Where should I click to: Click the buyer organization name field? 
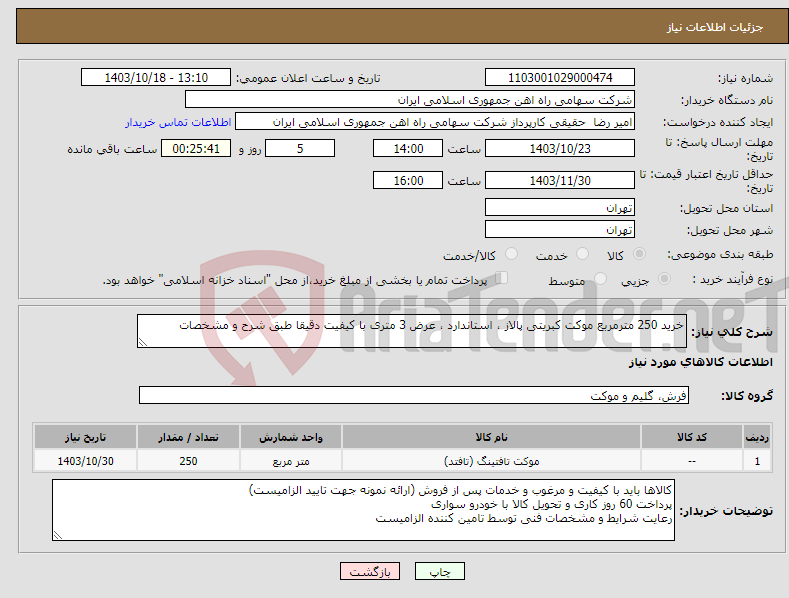[x=410, y=100]
